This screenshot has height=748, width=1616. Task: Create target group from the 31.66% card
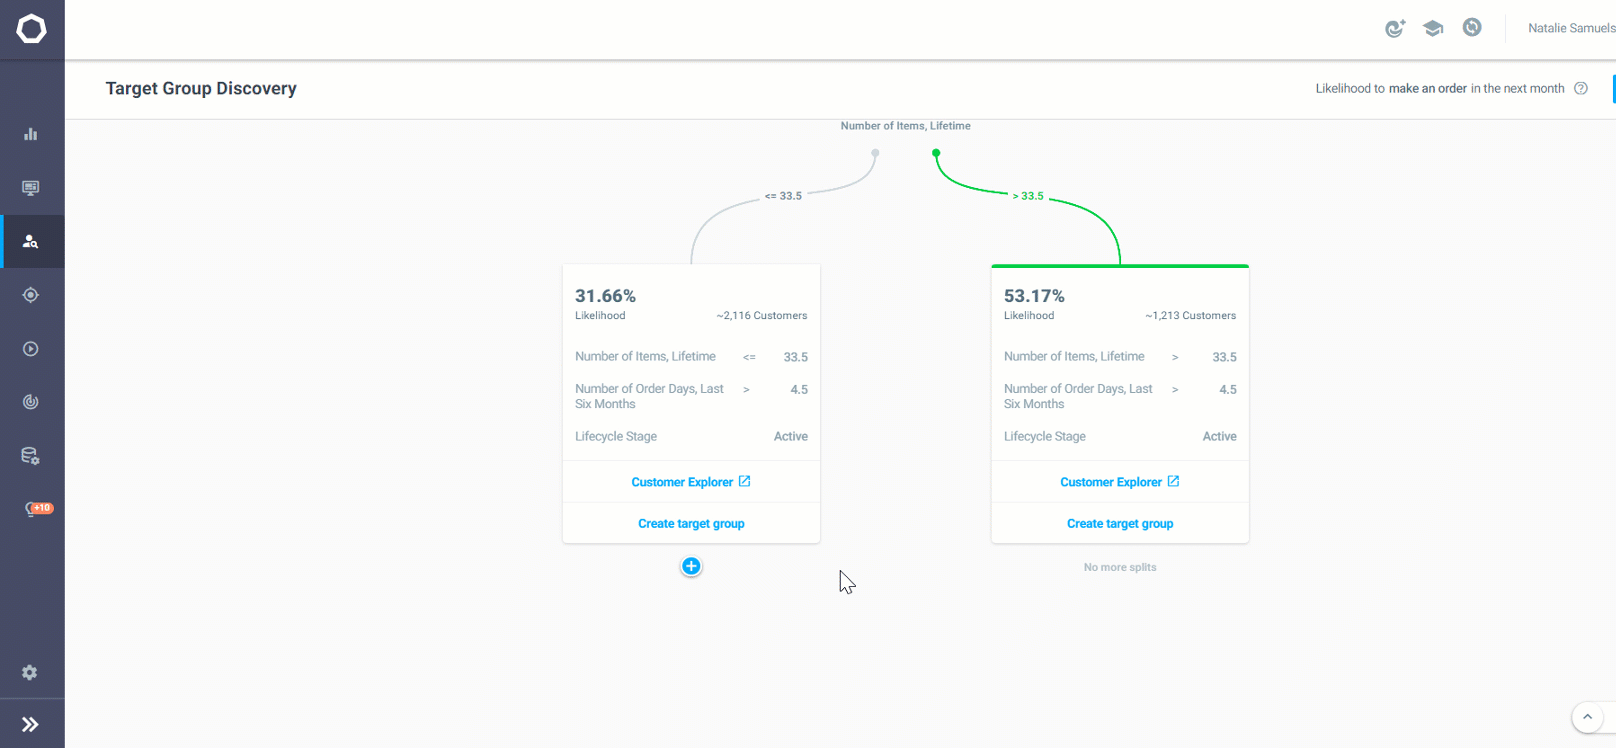coord(691,524)
